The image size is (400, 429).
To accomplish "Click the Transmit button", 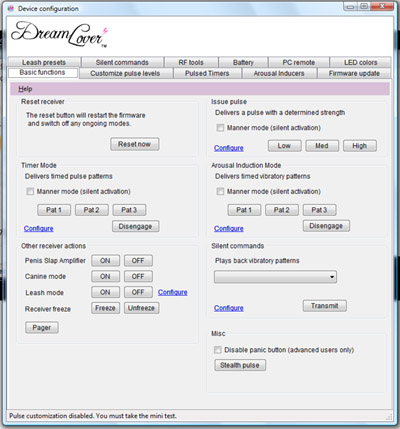I will pyautogui.click(x=325, y=306).
